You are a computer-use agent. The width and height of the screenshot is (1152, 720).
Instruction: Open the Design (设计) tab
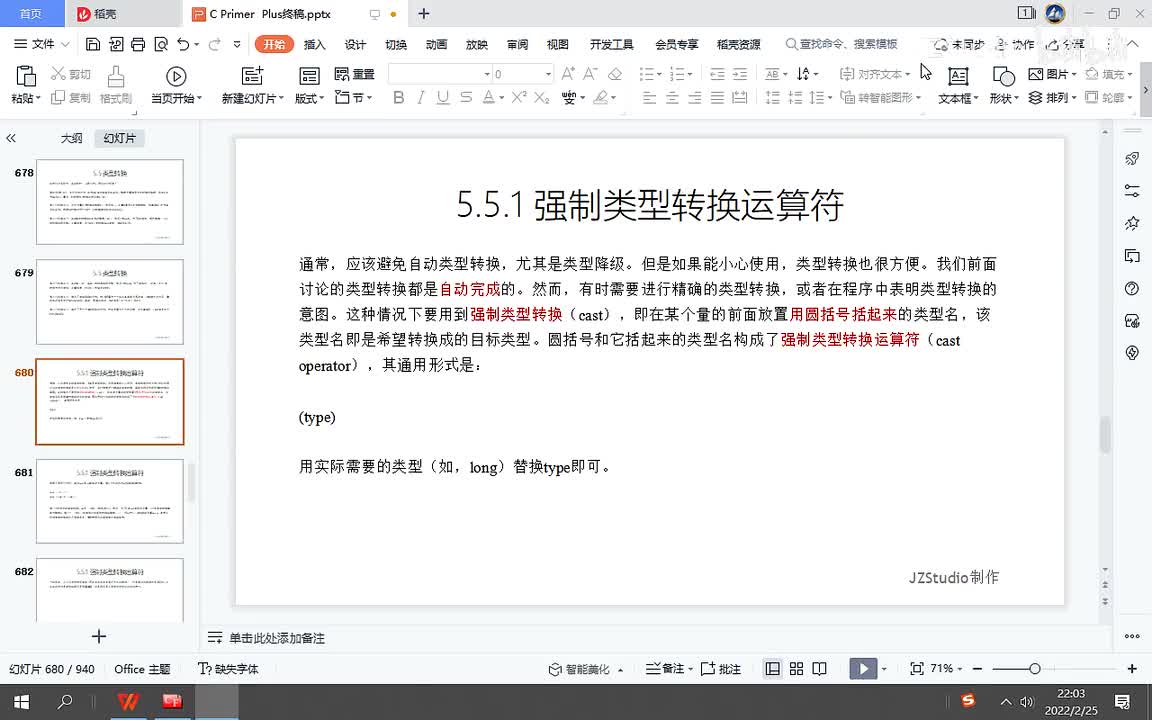tap(355, 44)
